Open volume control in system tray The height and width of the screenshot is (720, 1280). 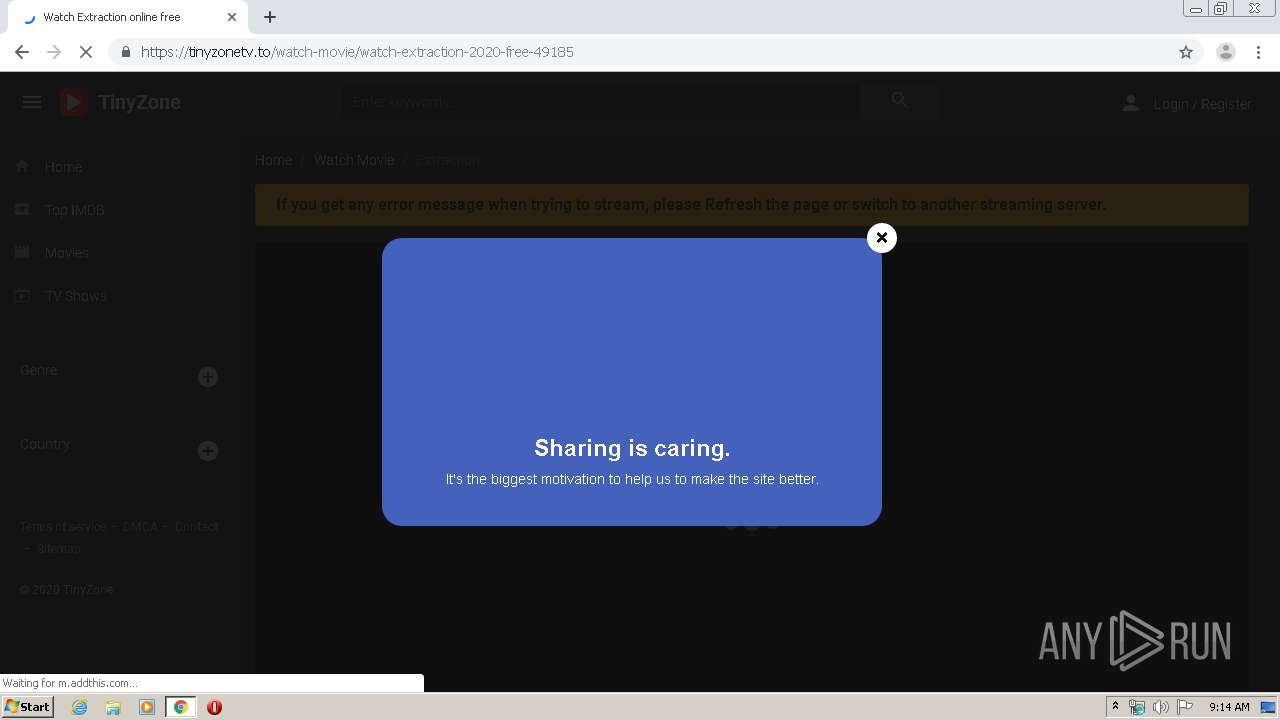[x=1160, y=707]
